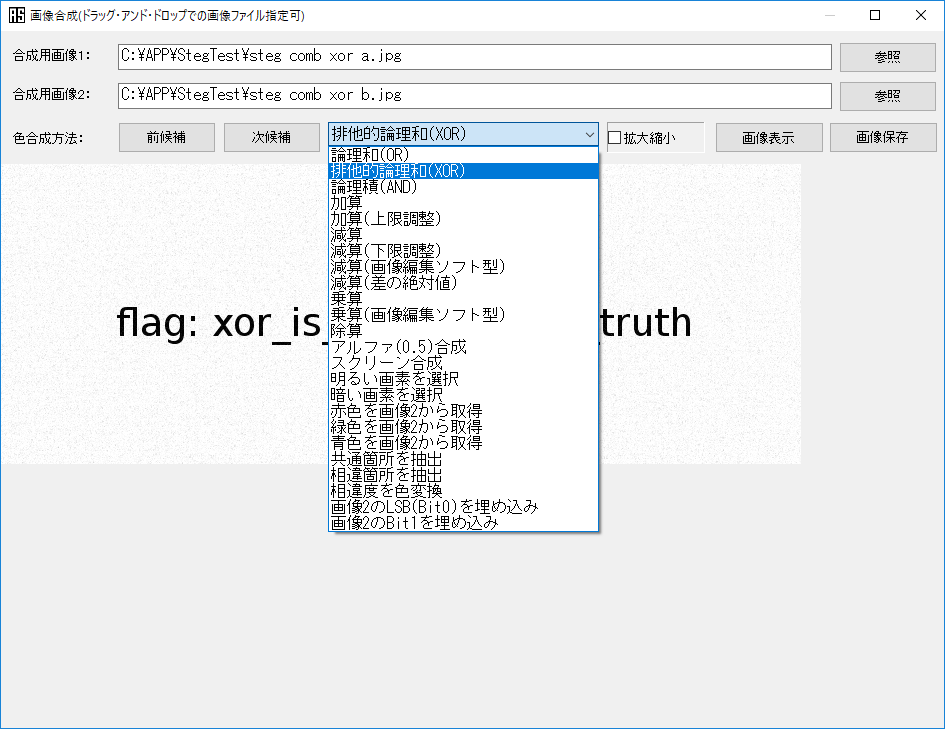Focus the 合成用画像1 path field

pyautogui.click(x=475, y=57)
